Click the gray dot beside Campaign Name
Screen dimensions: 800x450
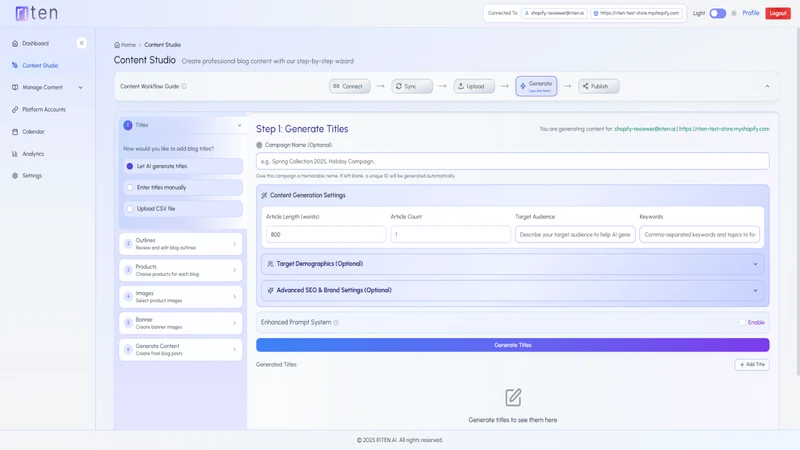259,145
